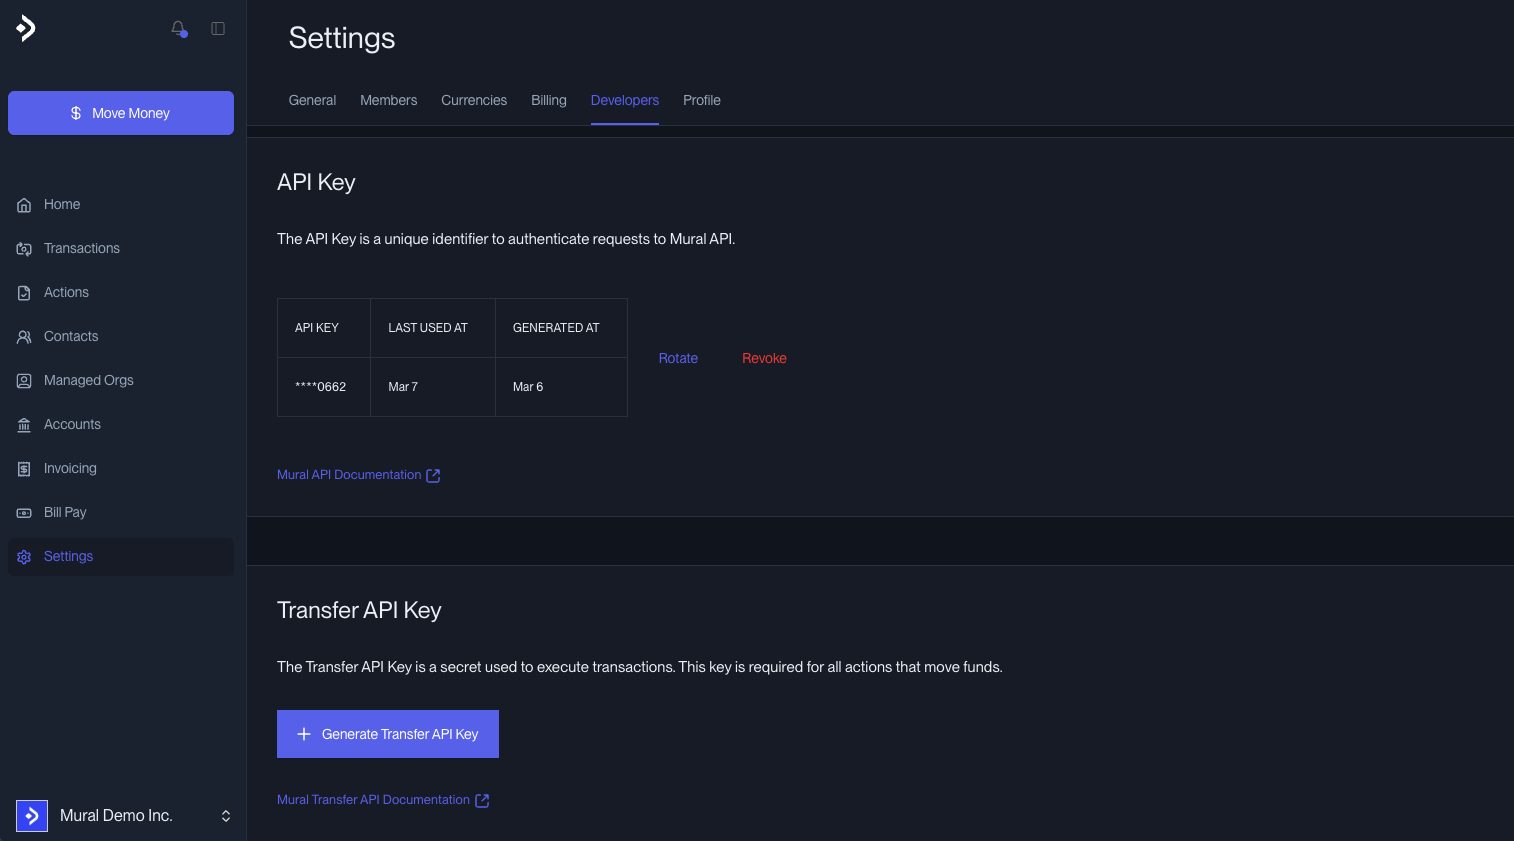Collapse the sidebar panel icon
1514x841 pixels.
(x=218, y=29)
